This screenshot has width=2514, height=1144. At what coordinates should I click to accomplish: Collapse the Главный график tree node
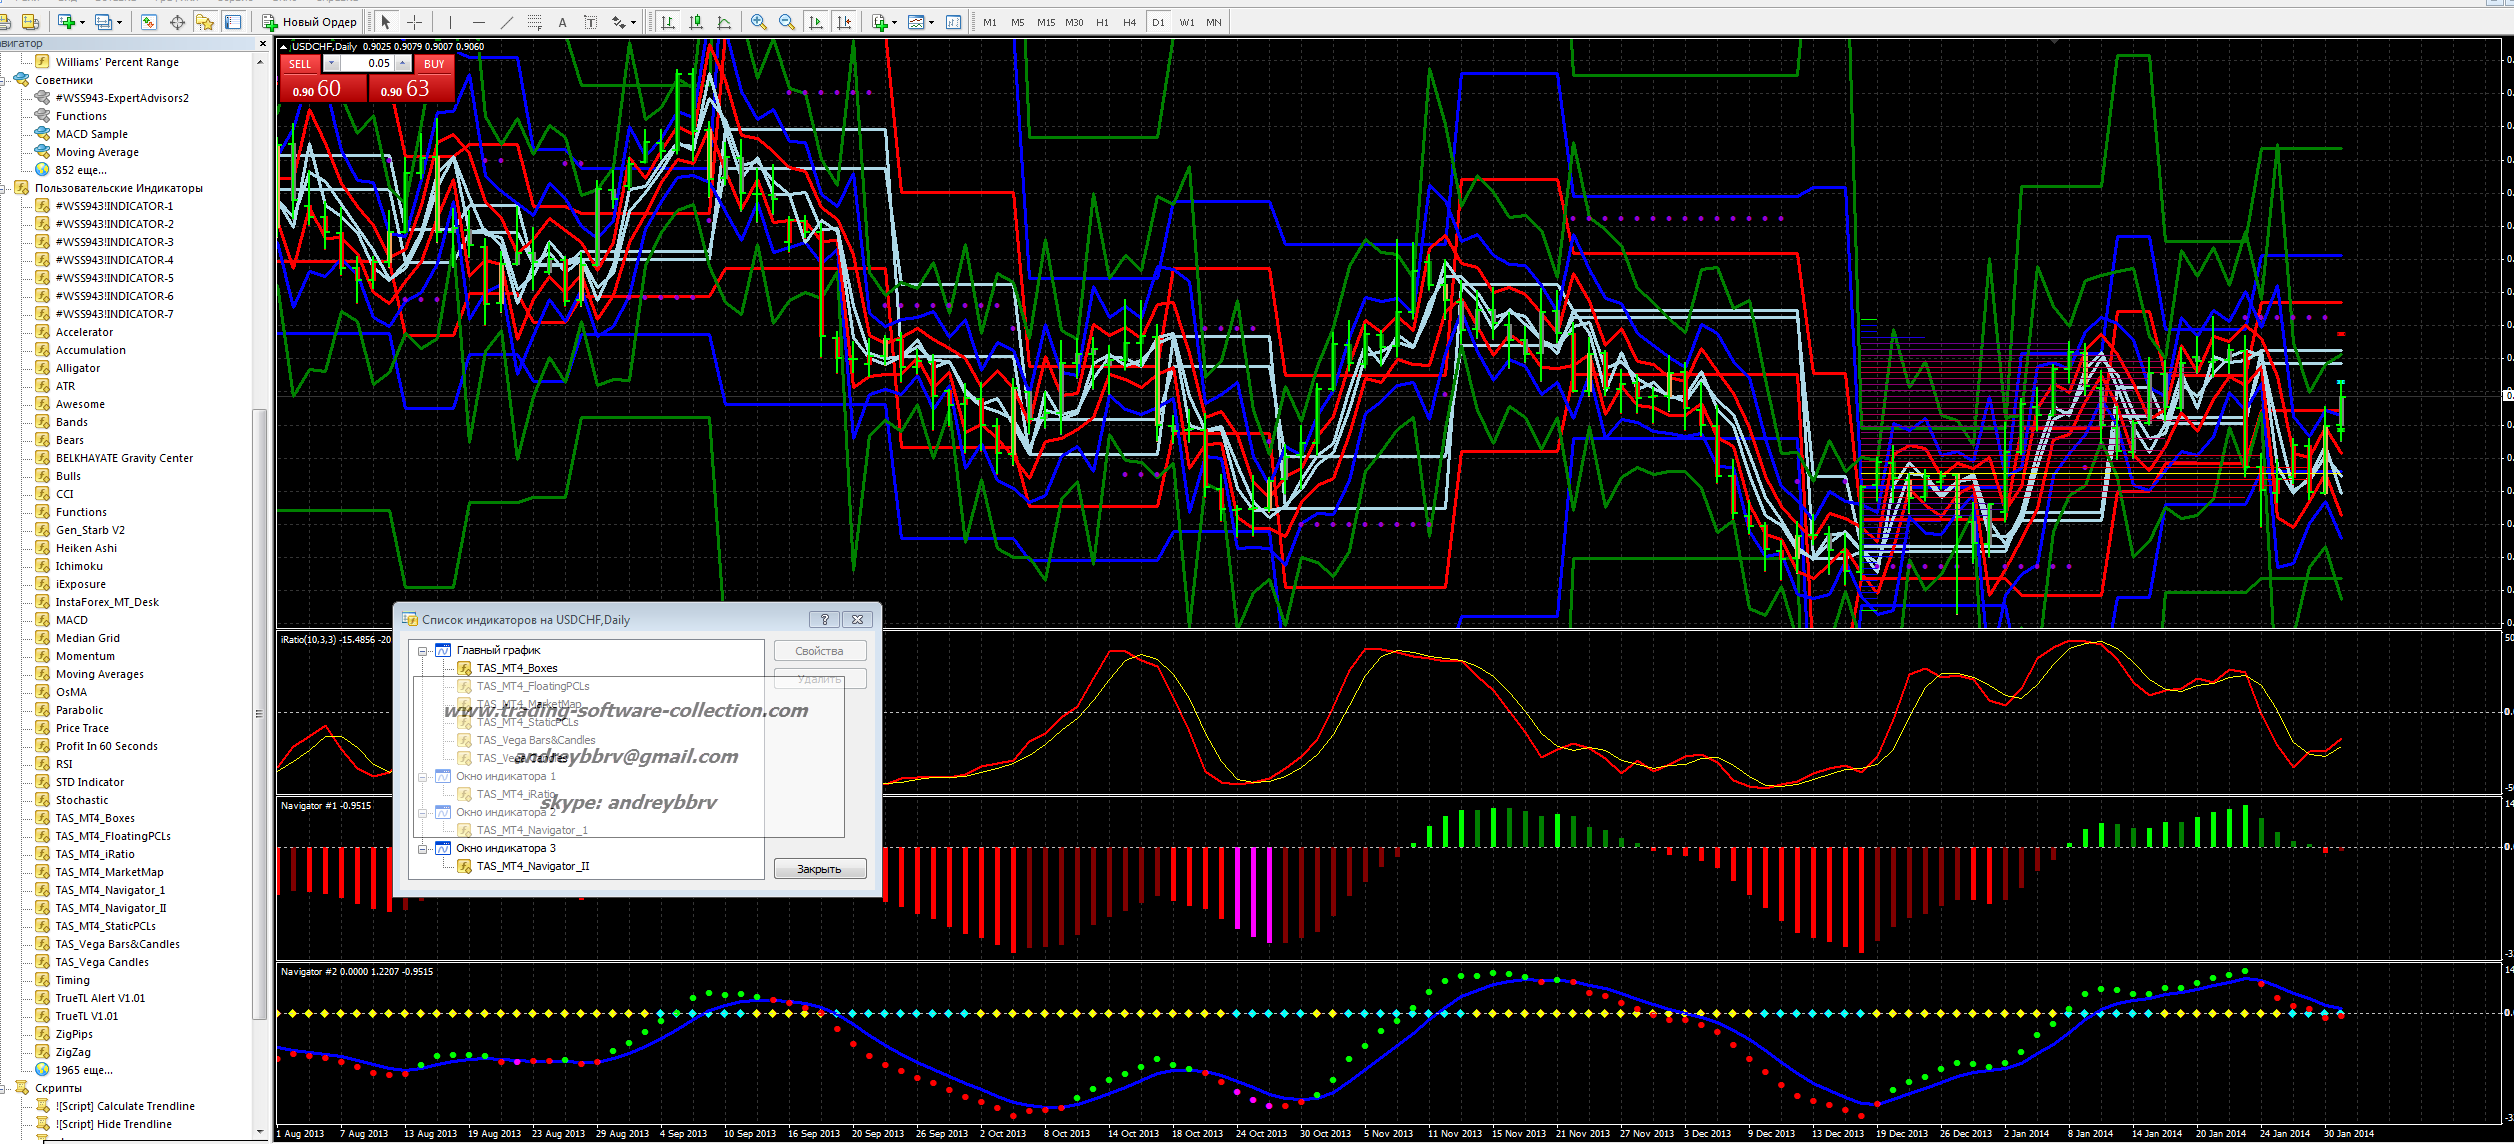[423, 651]
